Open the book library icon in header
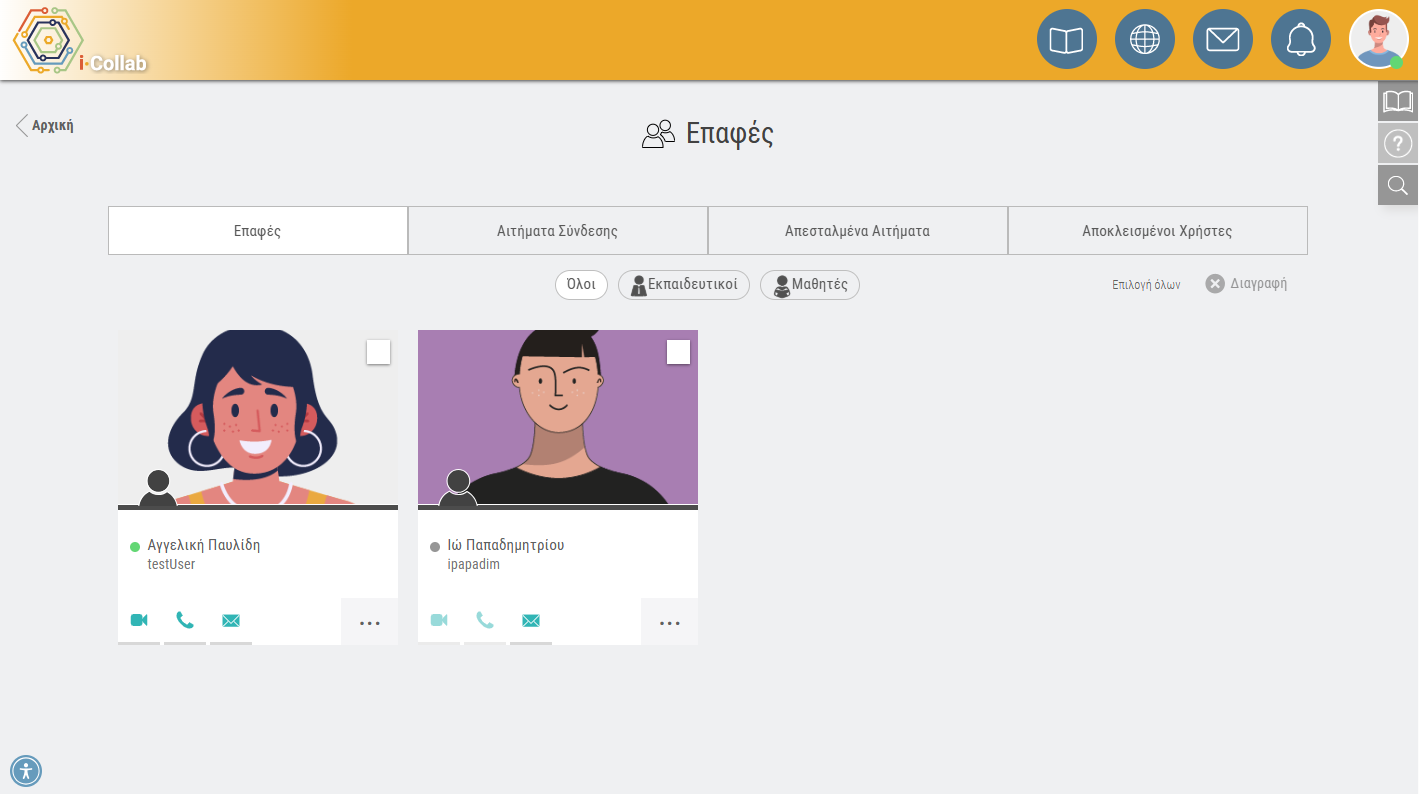This screenshot has width=1419, height=794. tap(1067, 39)
